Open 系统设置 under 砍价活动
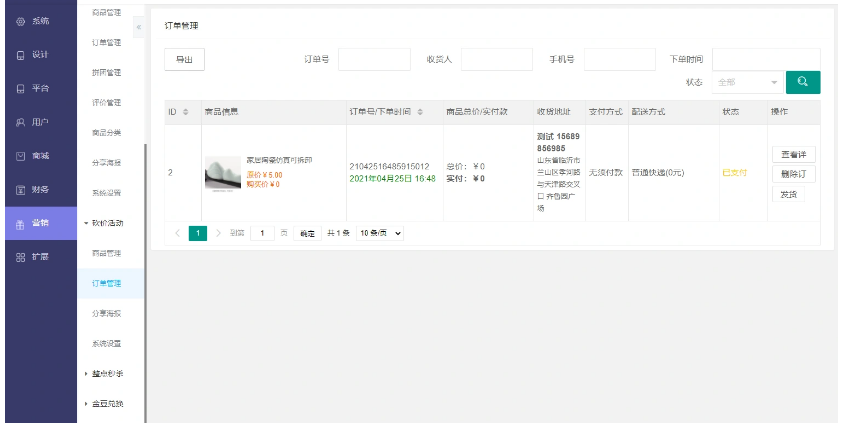The image size is (852, 423). click(x=106, y=344)
